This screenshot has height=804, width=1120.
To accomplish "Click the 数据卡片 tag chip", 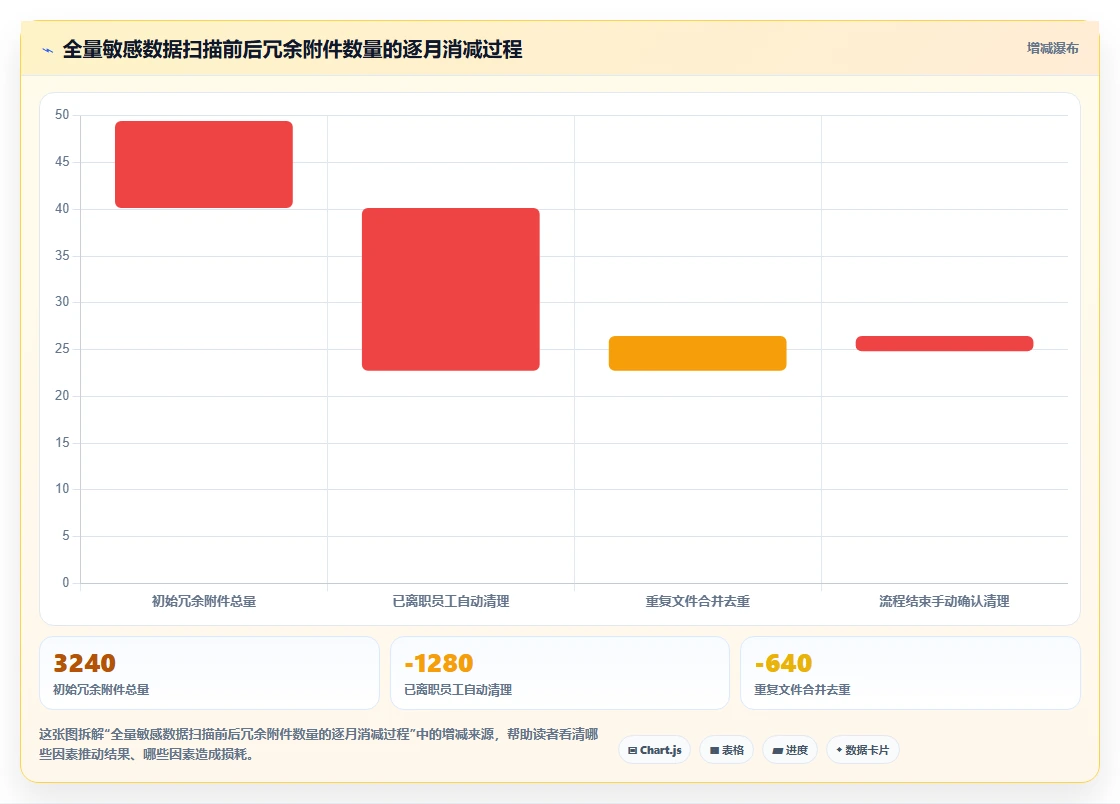I will (x=863, y=750).
